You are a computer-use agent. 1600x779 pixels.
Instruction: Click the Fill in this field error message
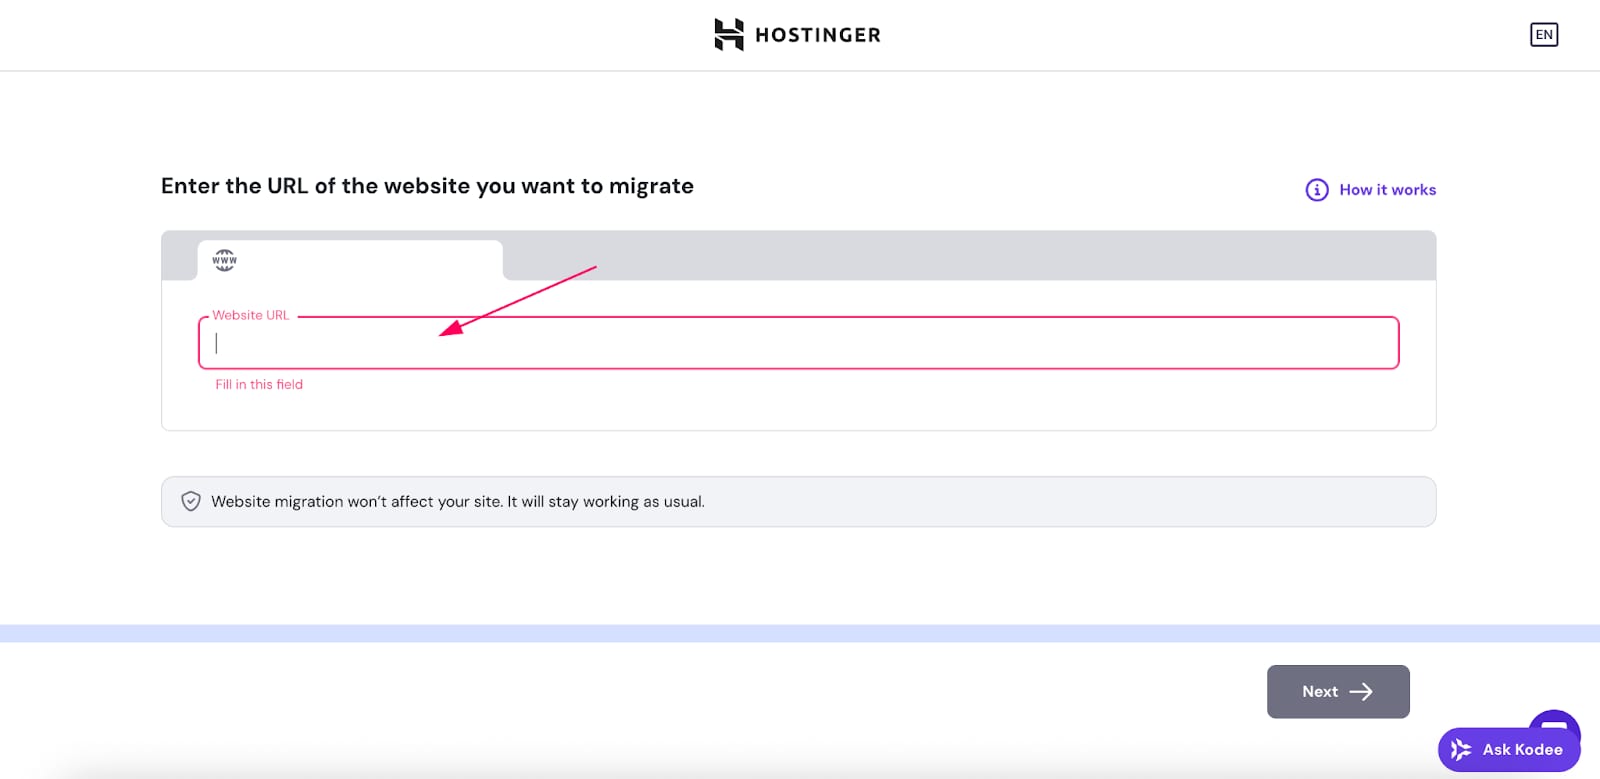tap(259, 385)
